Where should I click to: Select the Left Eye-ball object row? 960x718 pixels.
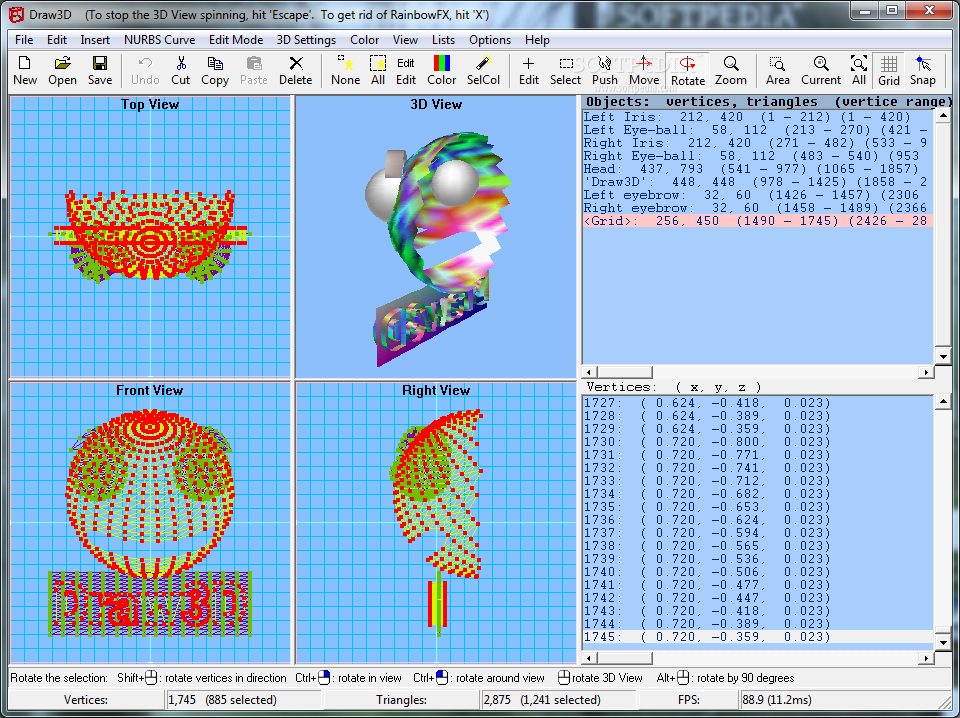point(758,130)
